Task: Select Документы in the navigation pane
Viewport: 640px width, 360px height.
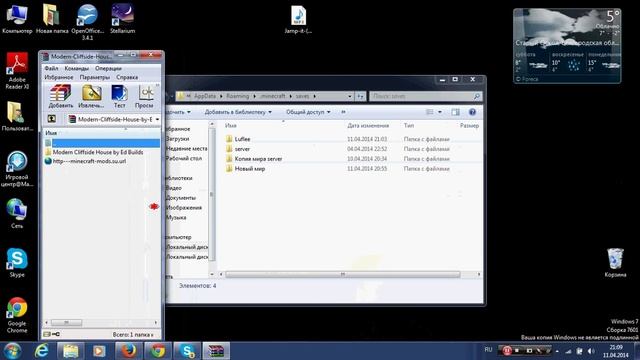Action: pos(180,198)
